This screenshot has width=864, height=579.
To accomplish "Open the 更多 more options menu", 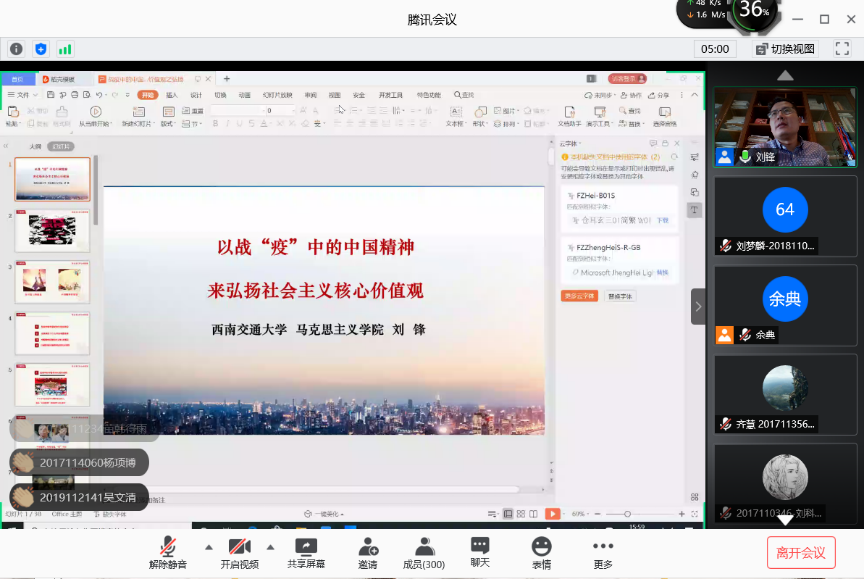I will [x=603, y=553].
